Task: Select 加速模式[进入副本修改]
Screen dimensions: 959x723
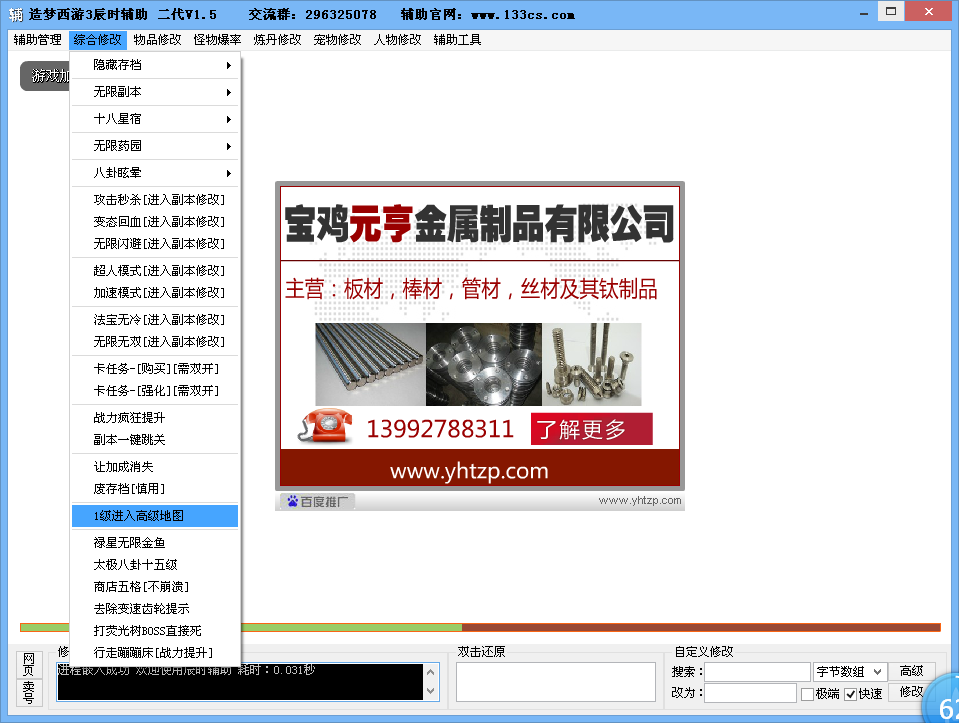Action: pos(155,292)
